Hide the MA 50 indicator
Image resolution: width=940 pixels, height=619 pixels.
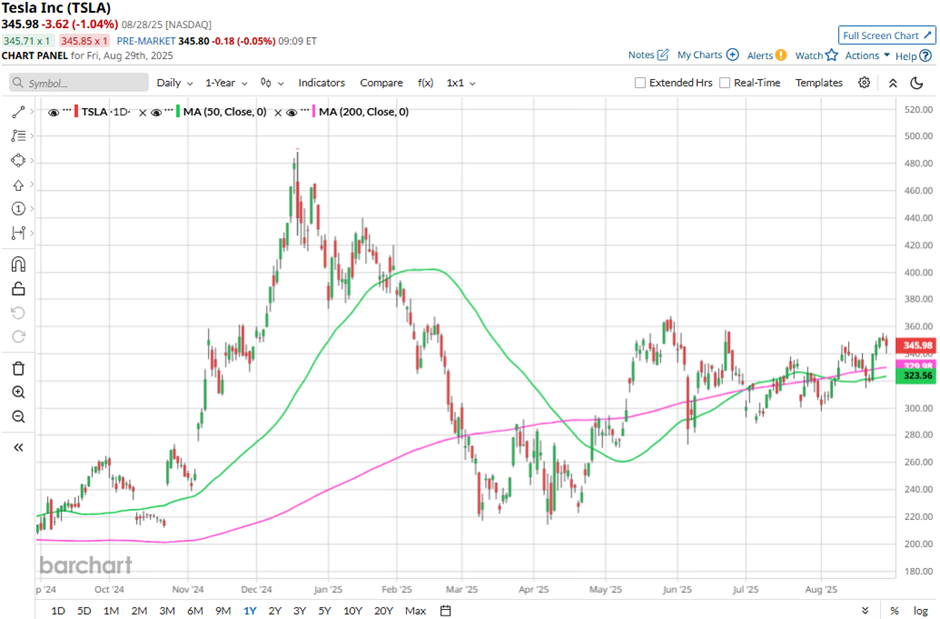(156, 112)
